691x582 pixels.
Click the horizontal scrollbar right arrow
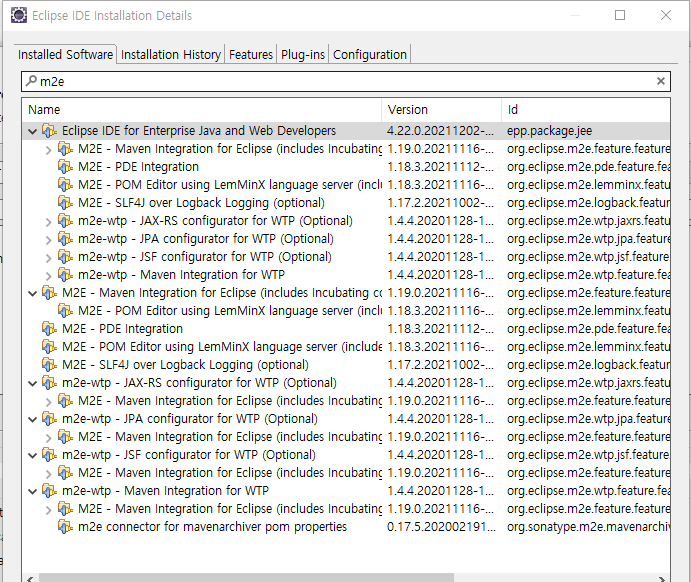[662, 578]
